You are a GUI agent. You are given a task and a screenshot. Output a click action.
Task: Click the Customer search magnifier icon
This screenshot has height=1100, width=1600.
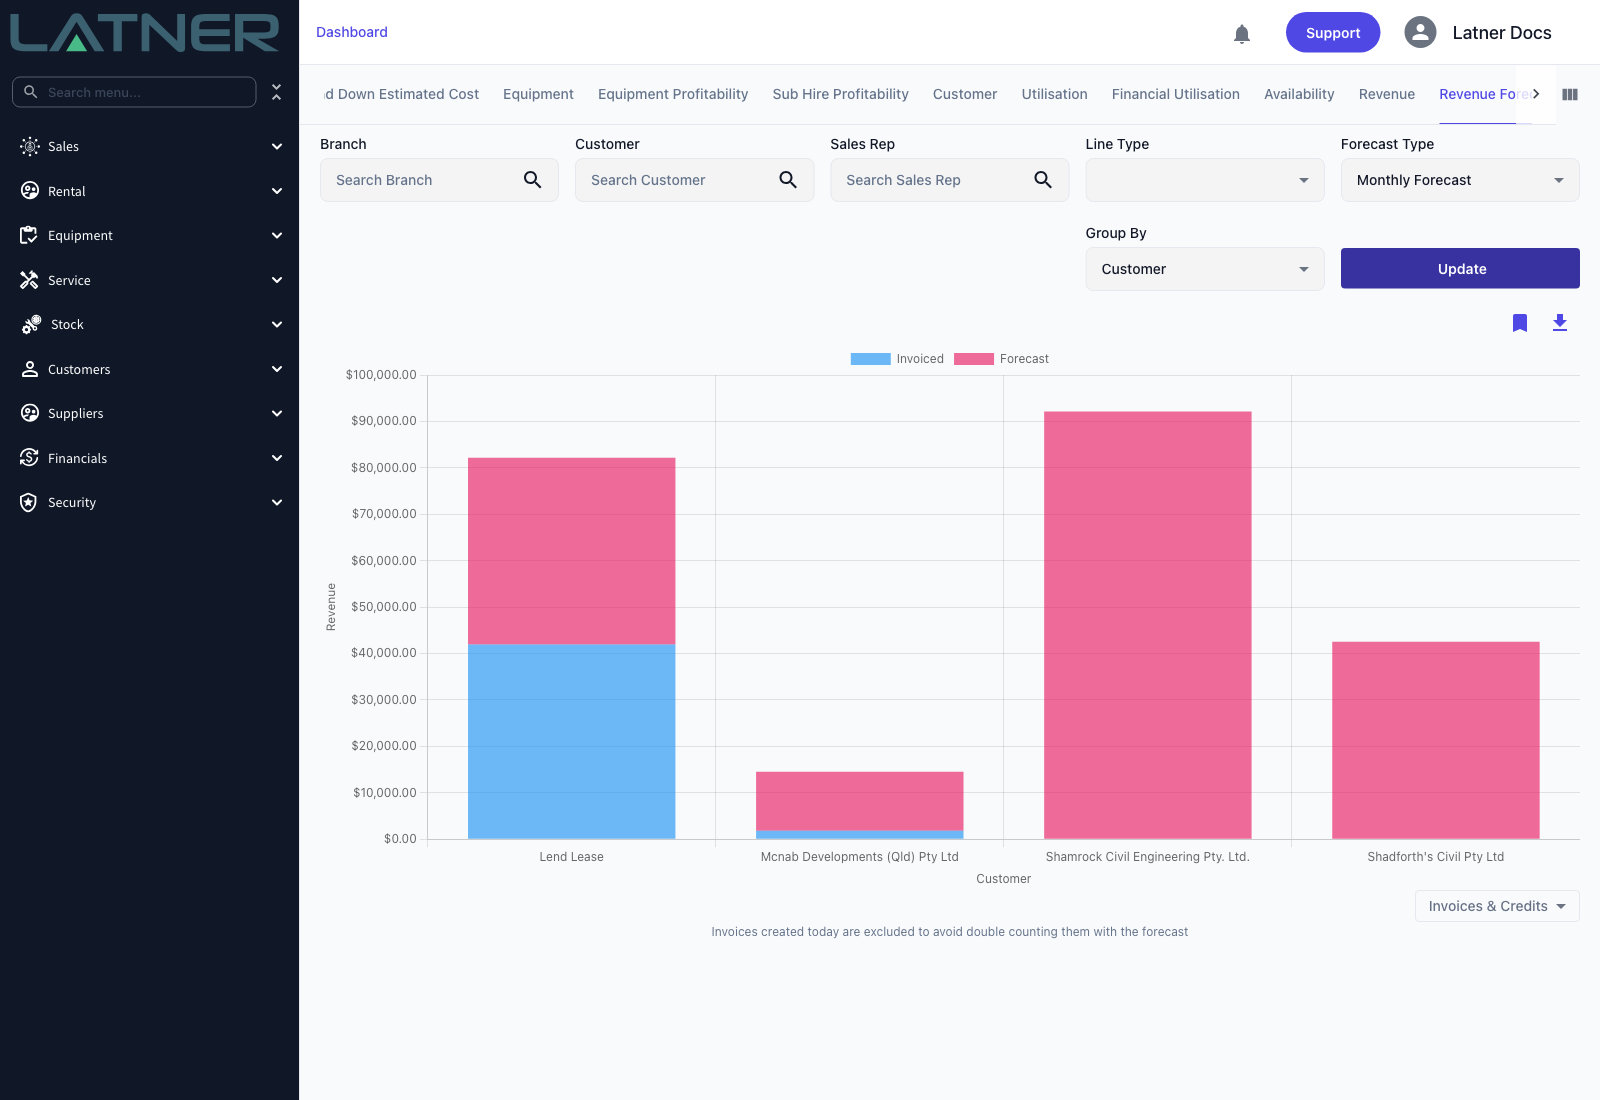click(x=788, y=180)
